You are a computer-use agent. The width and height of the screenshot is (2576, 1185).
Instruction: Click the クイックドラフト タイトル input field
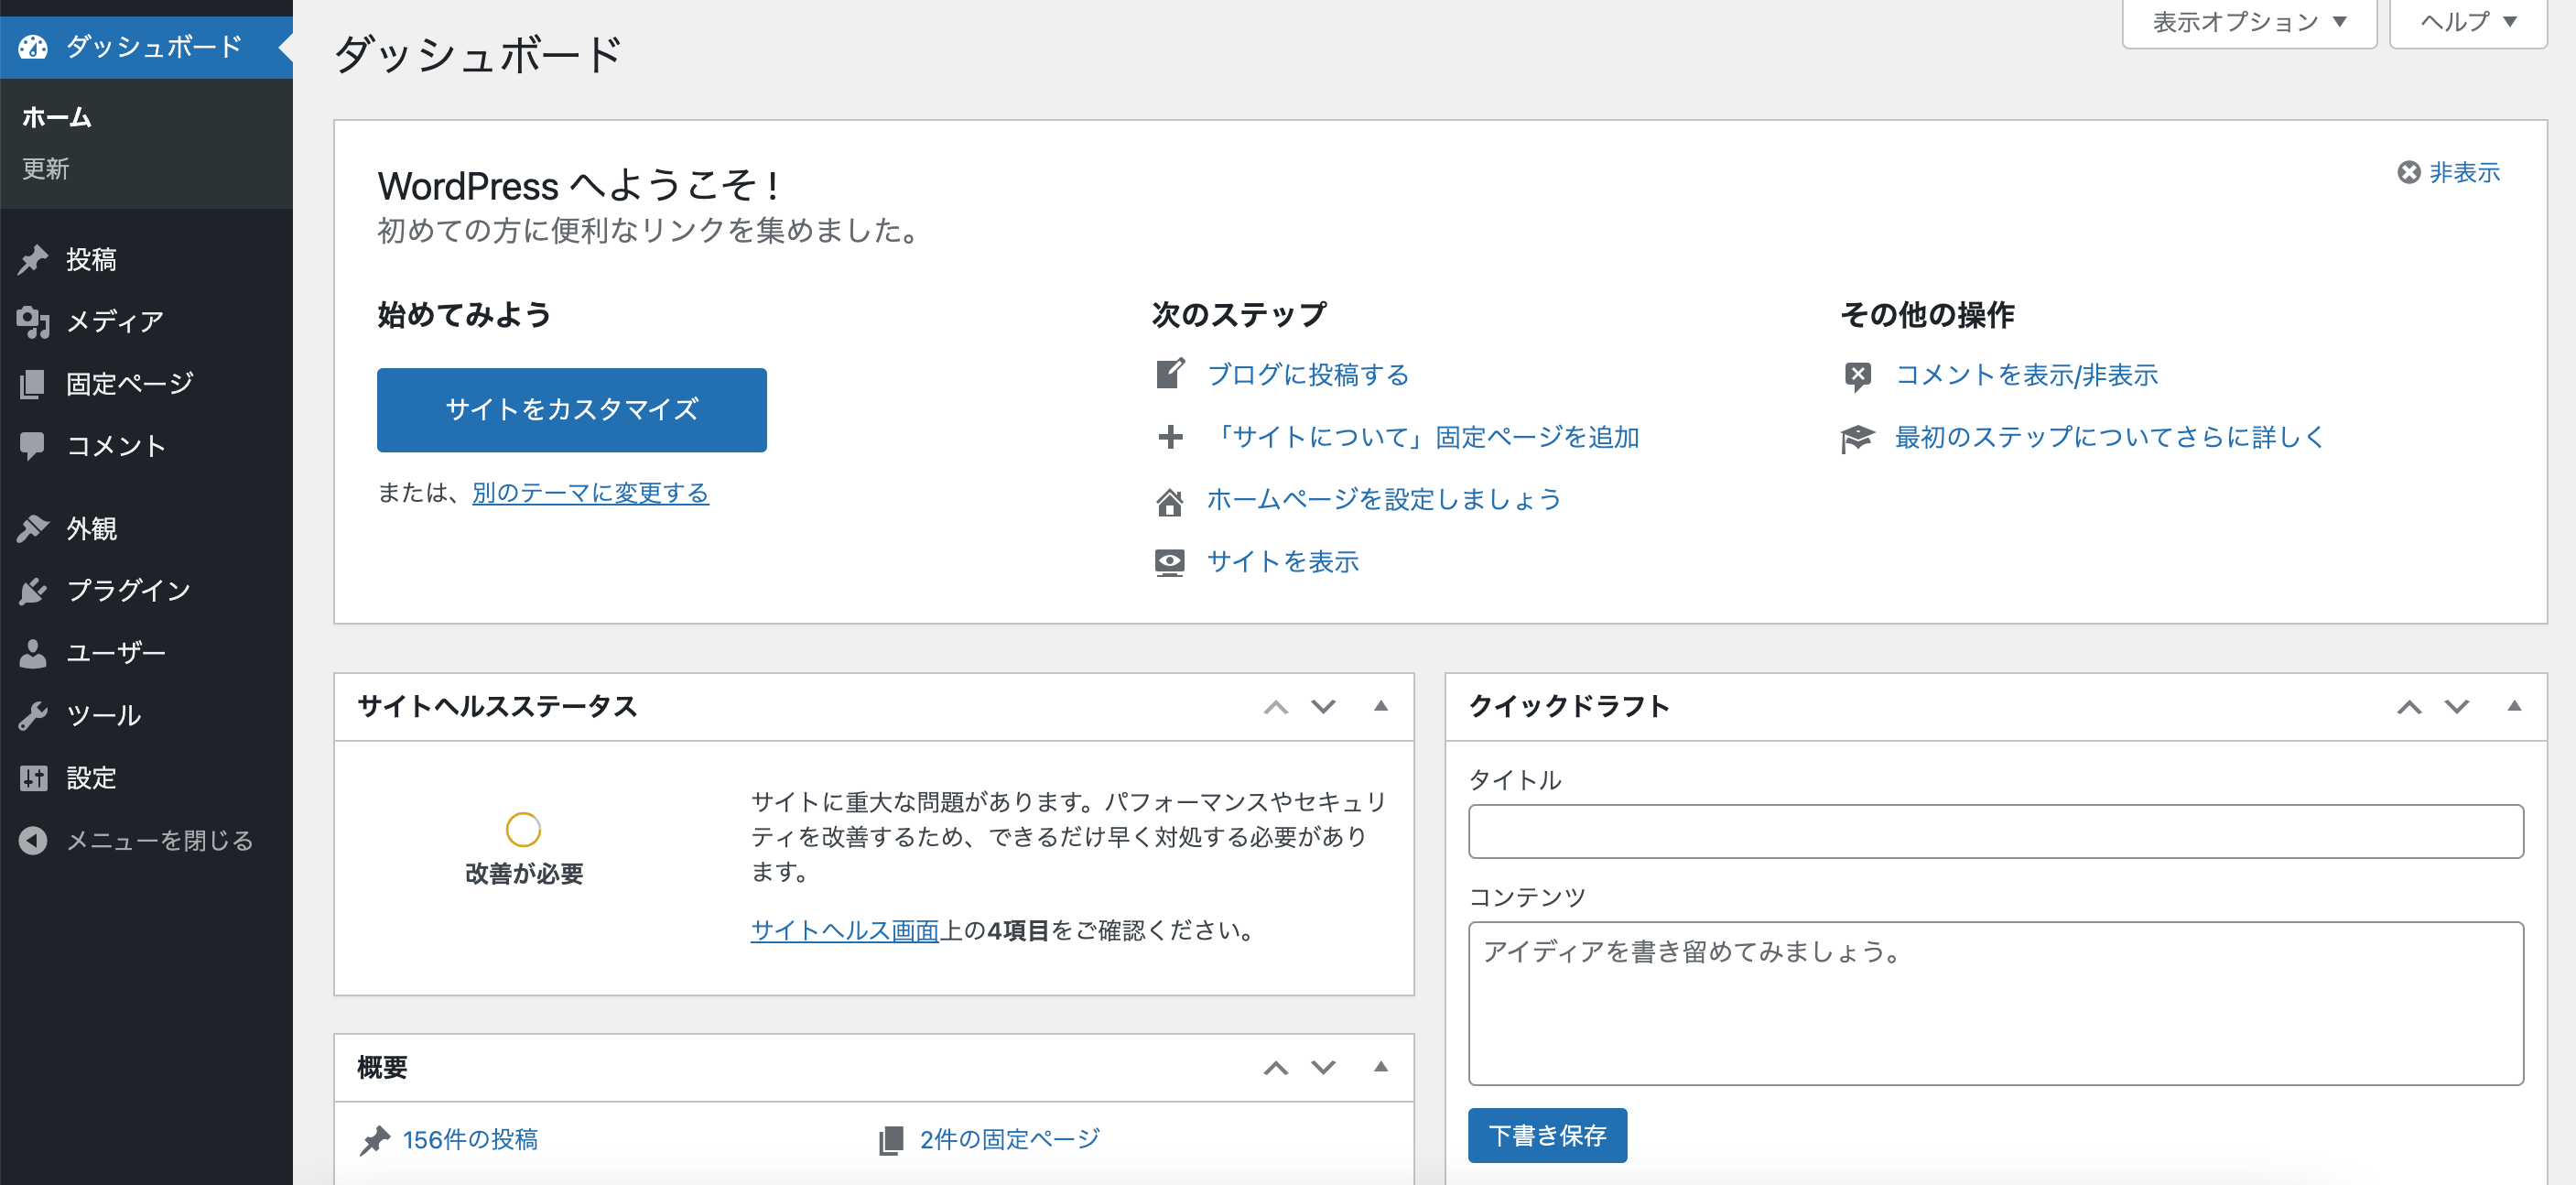point(1993,830)
